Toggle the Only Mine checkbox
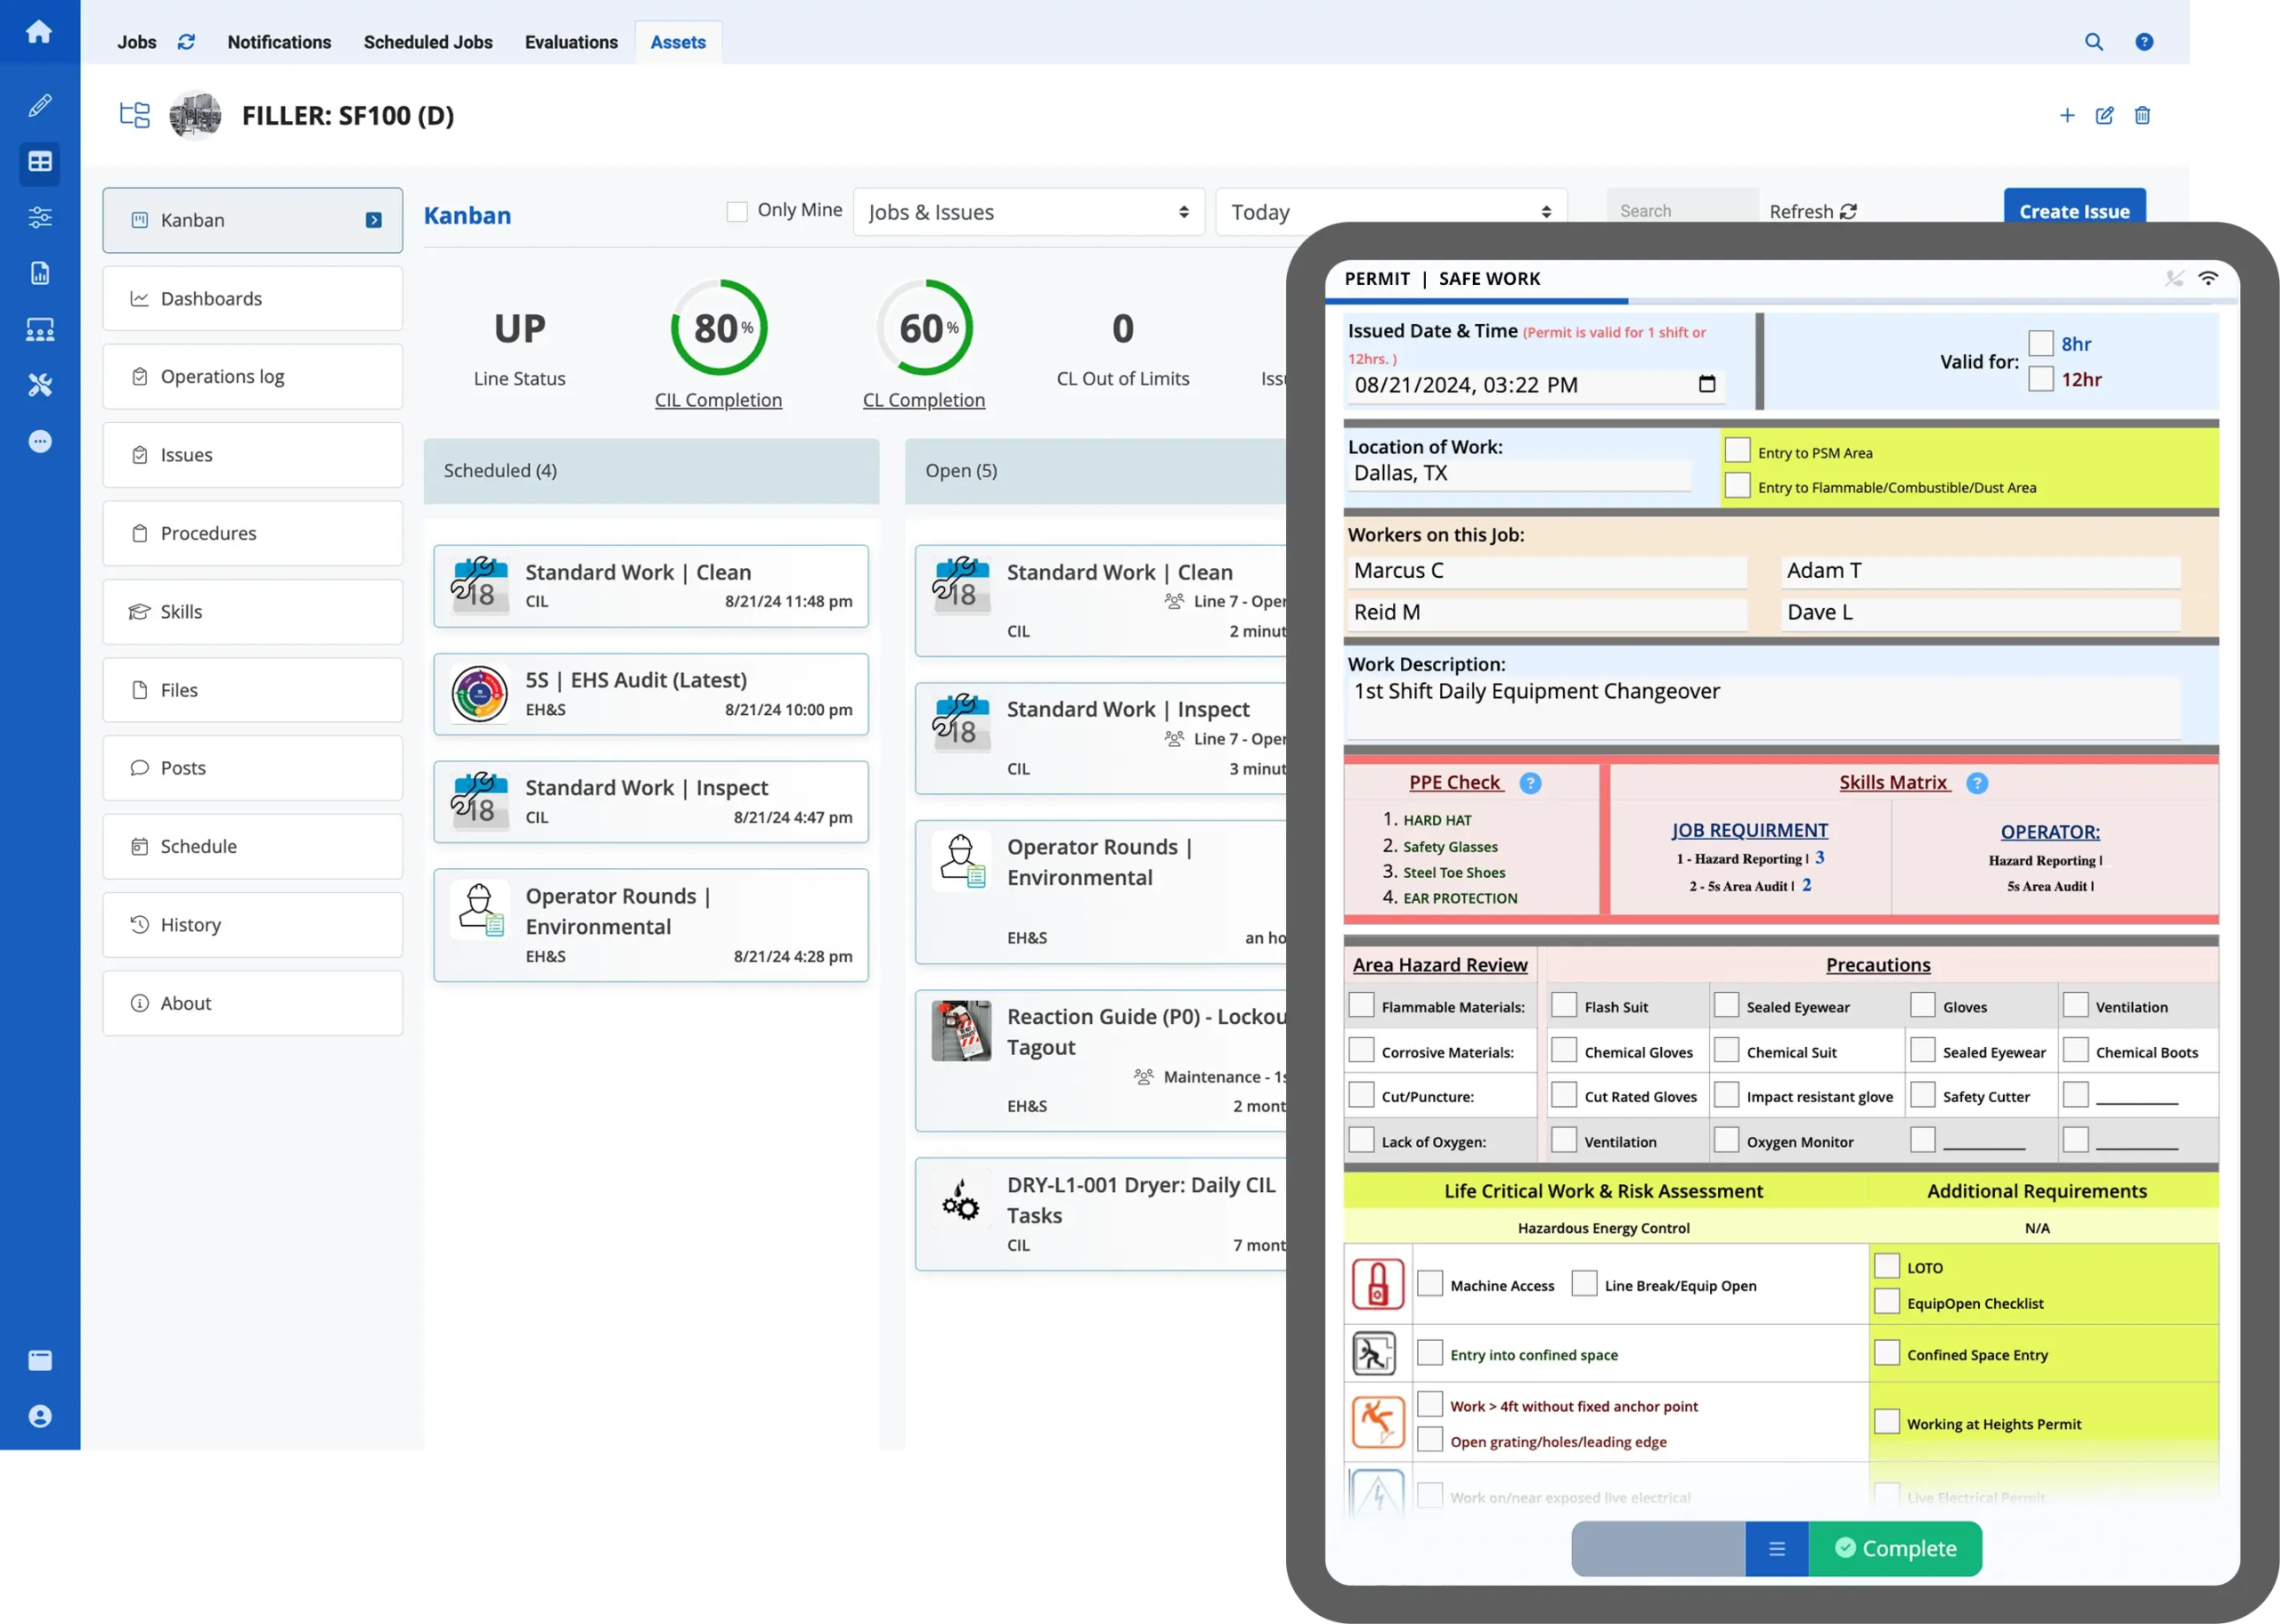Viewport: 2280px width, 1624px height. click(x=737, y=211)
